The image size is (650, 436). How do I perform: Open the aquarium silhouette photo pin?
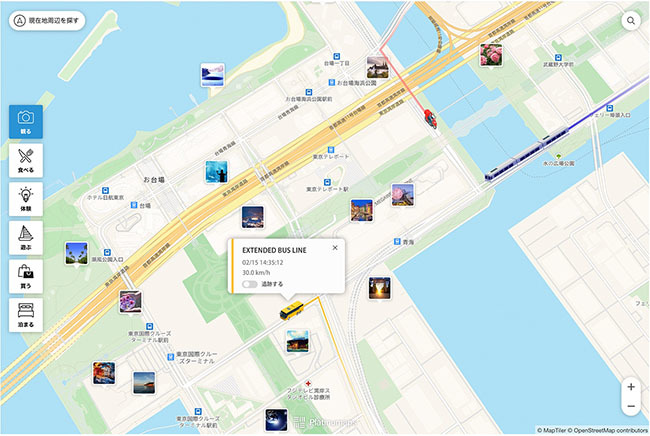216,172
